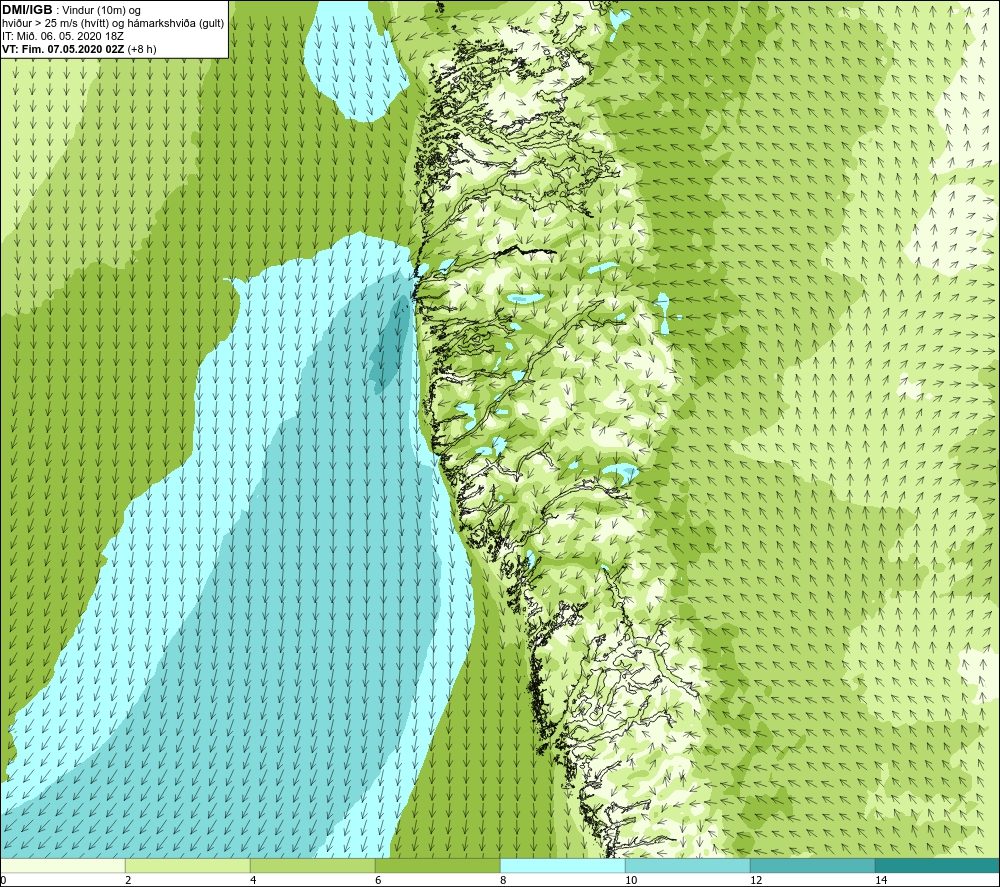Click the '14' label on the colour scale

[881, 880]
